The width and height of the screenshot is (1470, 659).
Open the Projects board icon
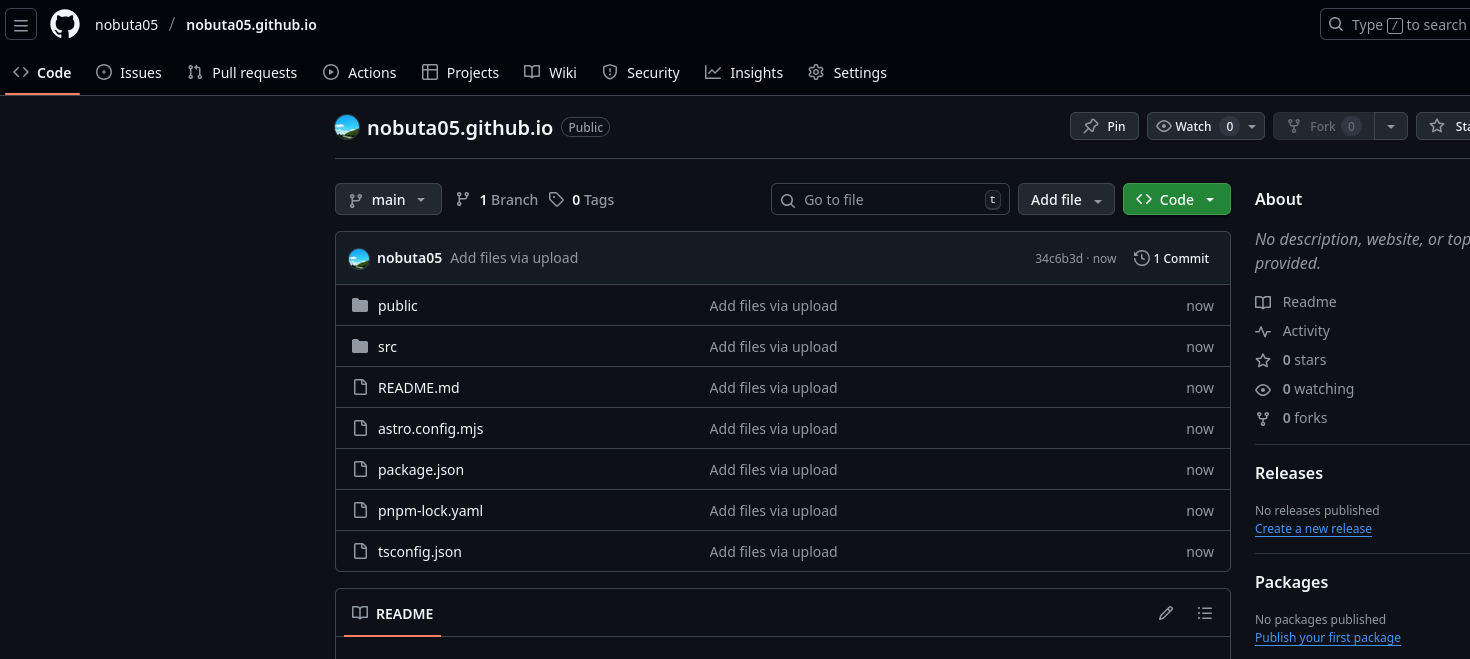click(430, 72)
